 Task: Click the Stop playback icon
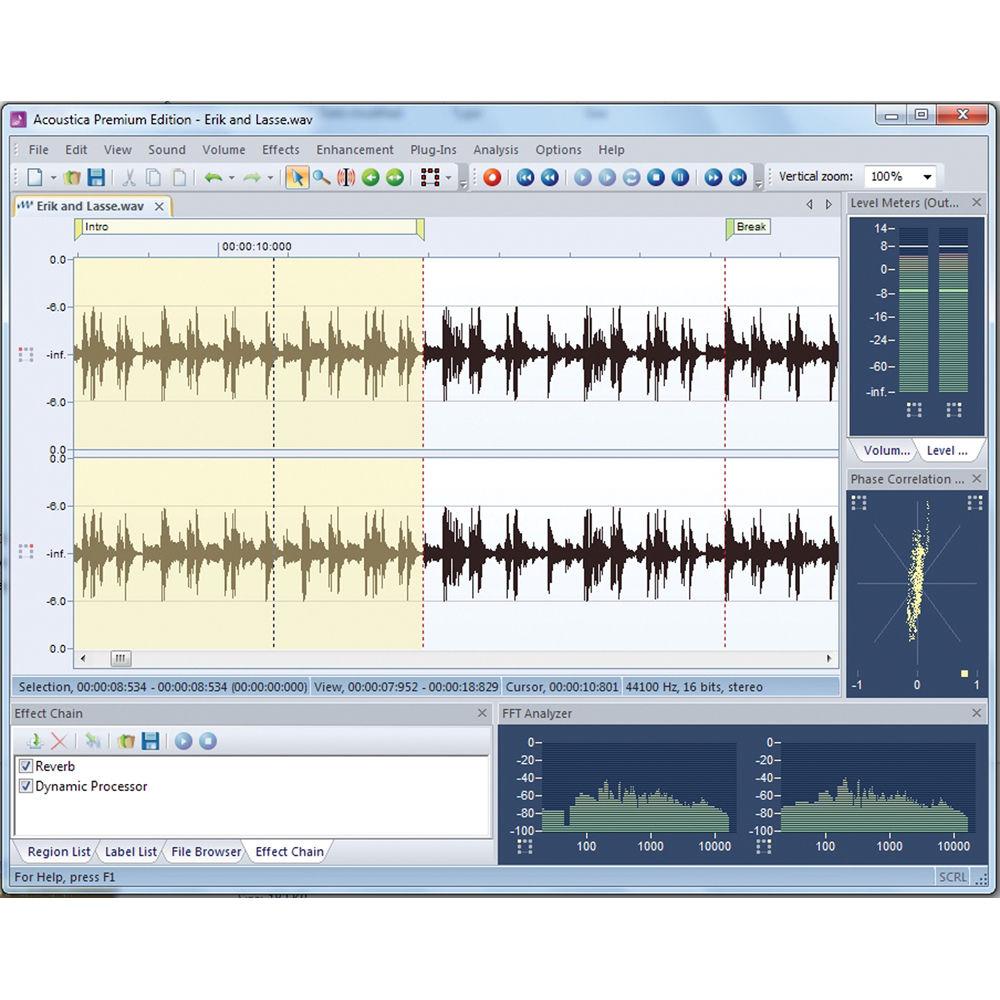pyautogui.click(x=655, y=177)
